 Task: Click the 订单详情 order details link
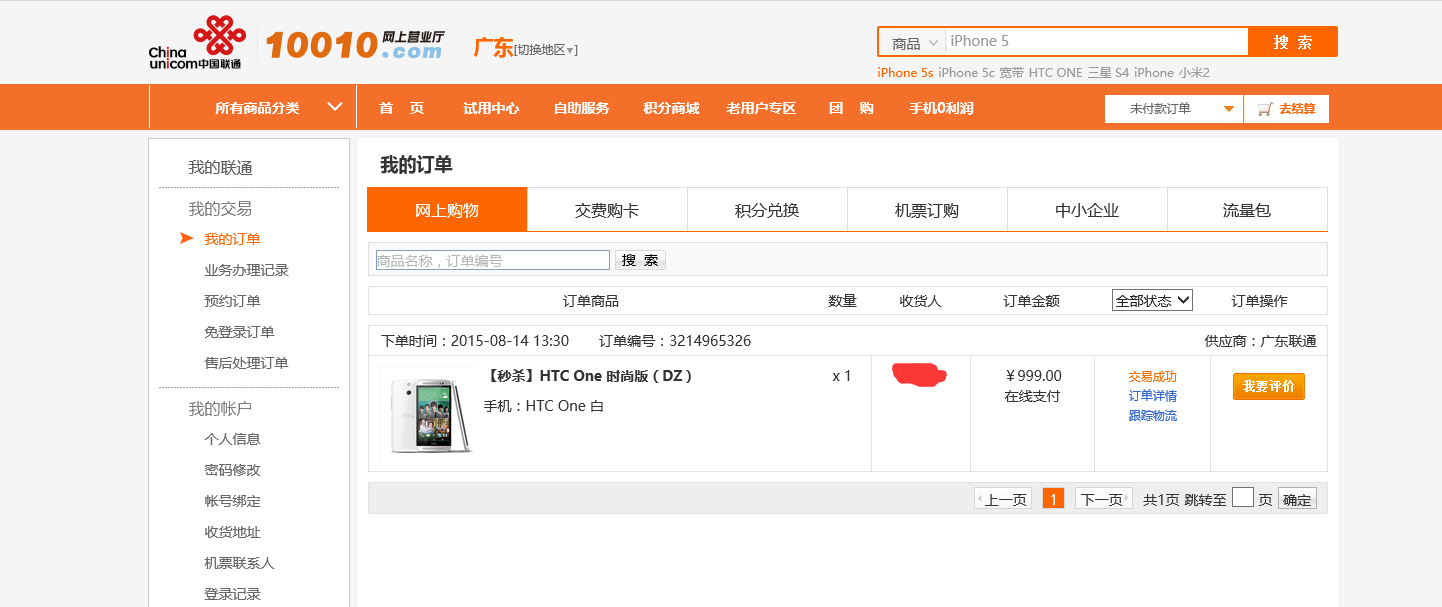point(1152,396)
